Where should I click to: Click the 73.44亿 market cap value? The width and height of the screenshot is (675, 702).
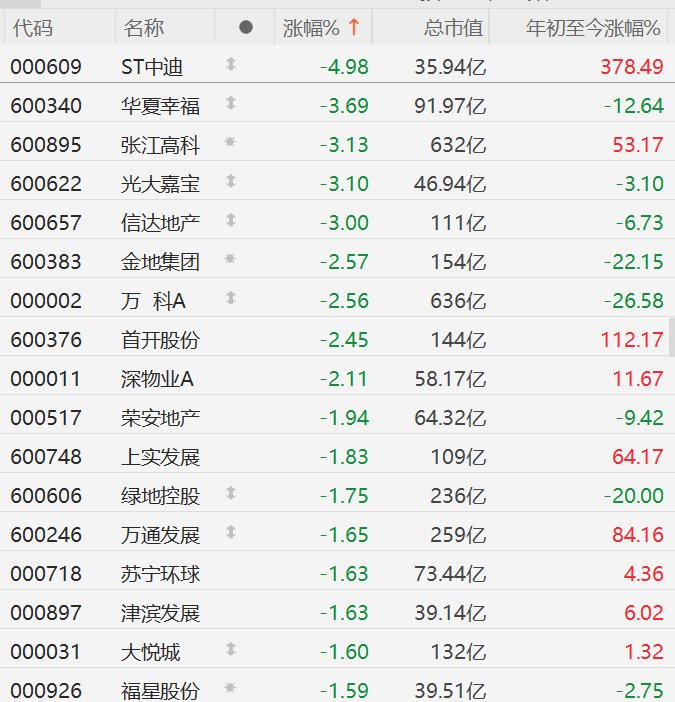point(450,574)
